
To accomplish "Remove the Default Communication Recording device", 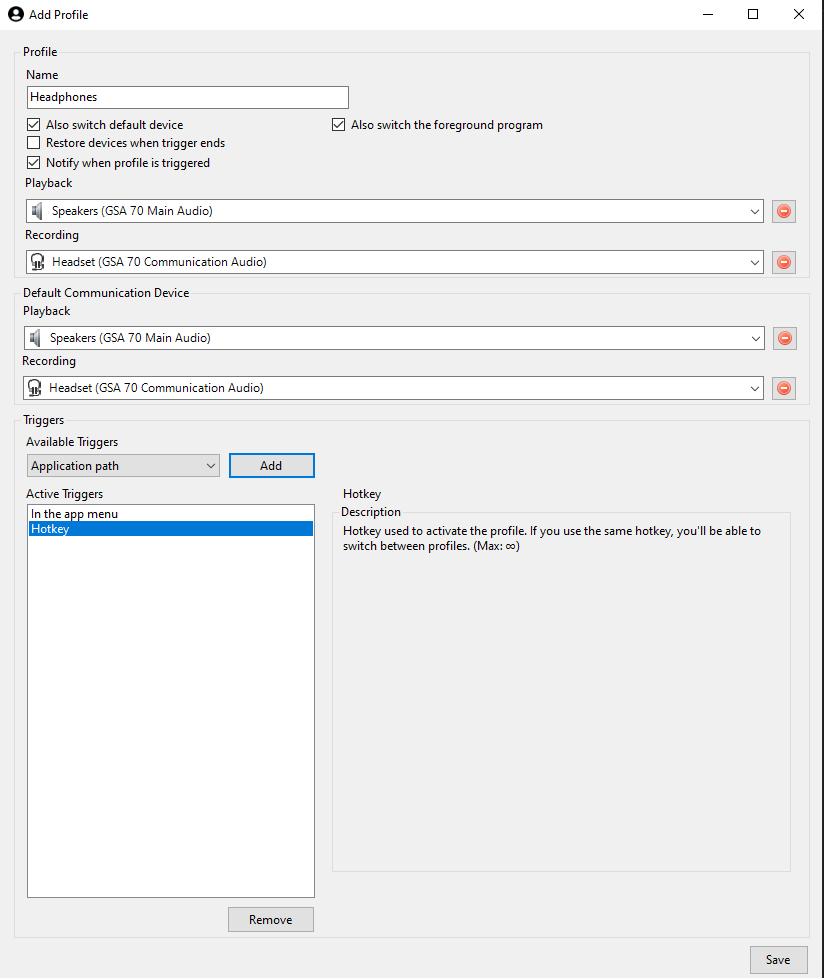I will tap(783, 388).
